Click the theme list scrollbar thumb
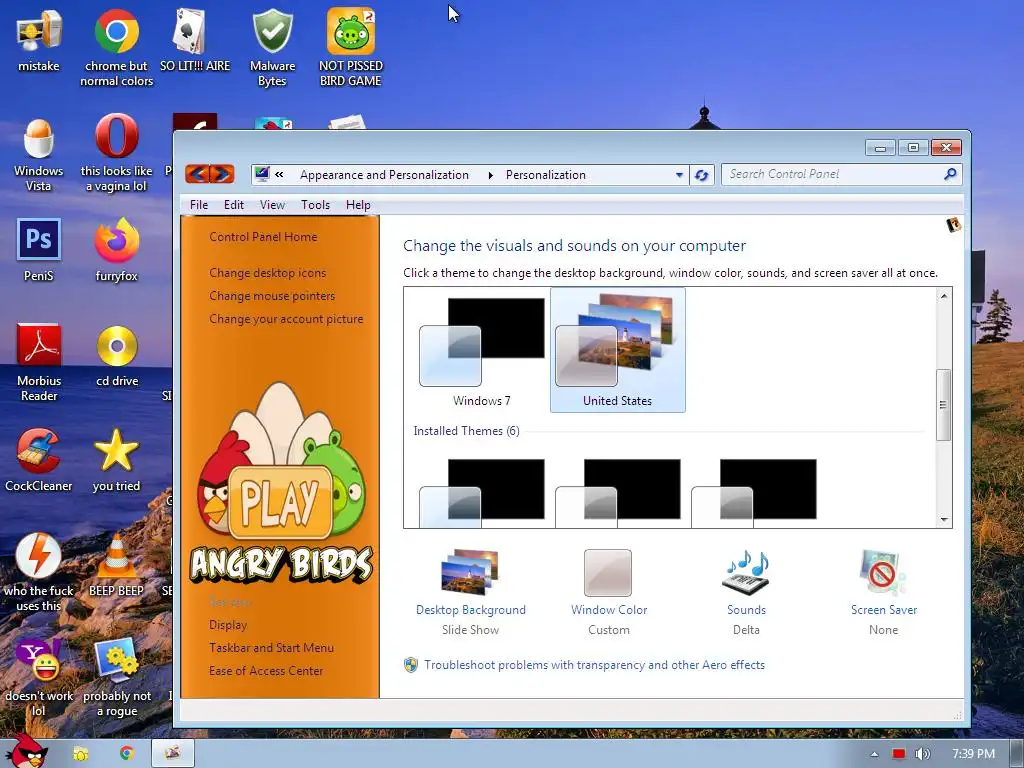 tap(943, 404)
